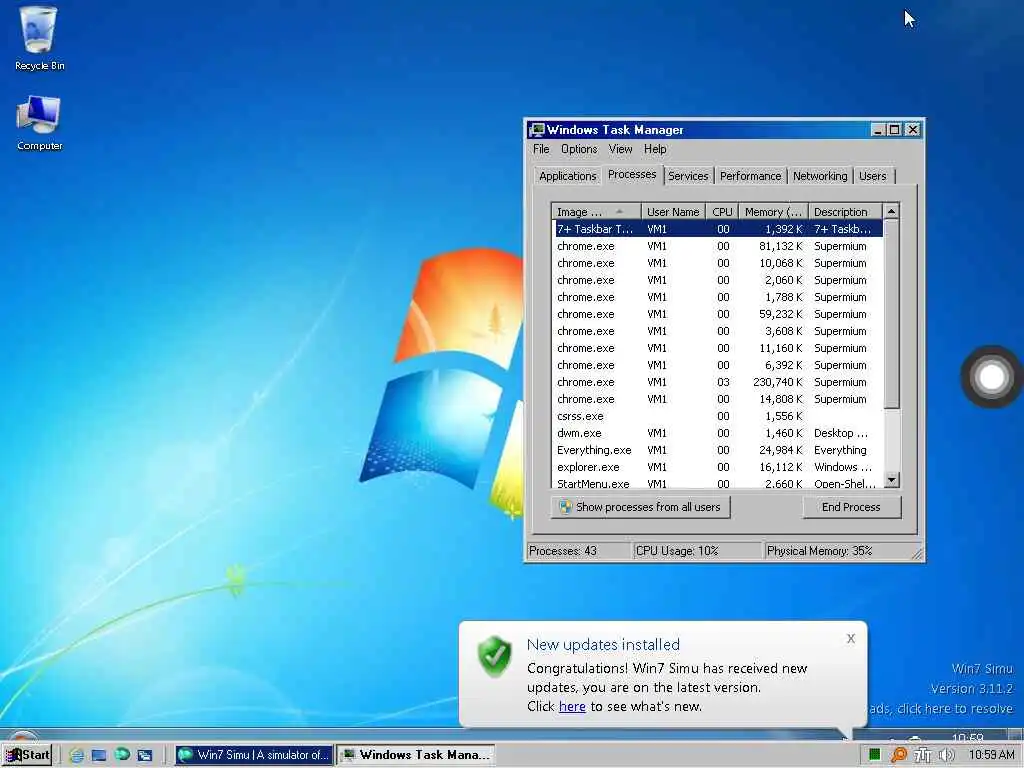
Task: Open the View menu in Task Manager
Action: click(620, 149)
